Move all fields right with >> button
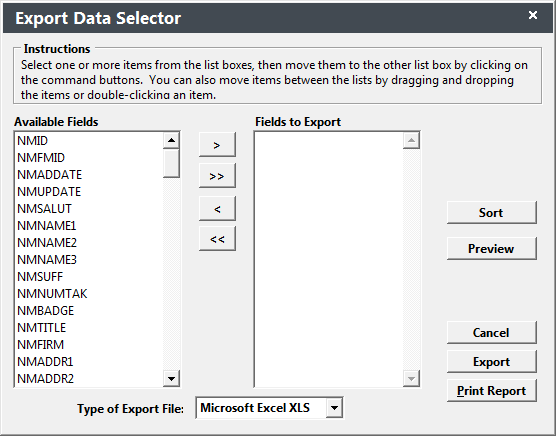 [217, 176]
